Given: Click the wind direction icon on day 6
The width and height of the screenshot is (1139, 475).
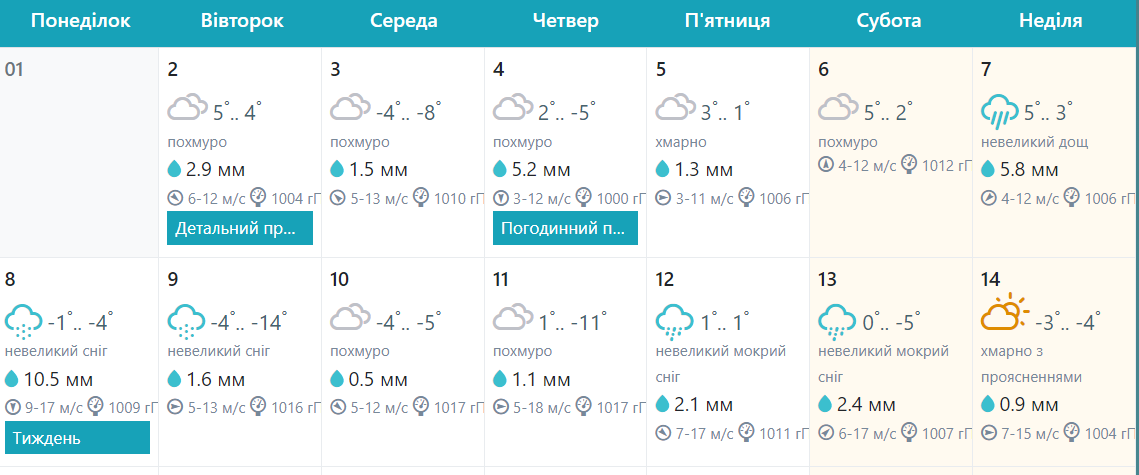Looking at the screenshot, I should tap(825, 164).
